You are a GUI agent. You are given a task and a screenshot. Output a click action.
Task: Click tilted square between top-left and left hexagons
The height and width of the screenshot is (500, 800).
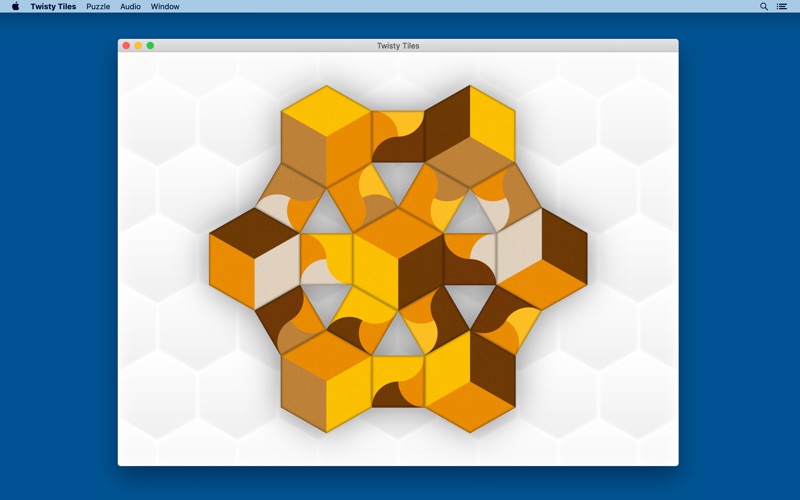[290, 197]
